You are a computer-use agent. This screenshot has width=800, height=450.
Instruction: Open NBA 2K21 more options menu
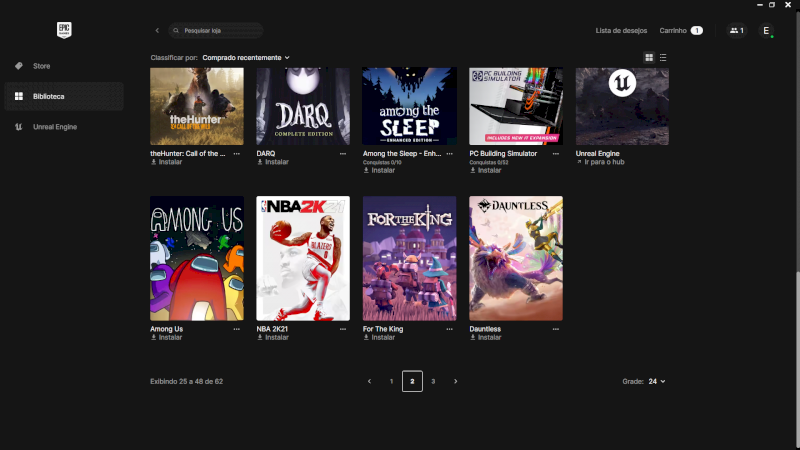(343, 329)
